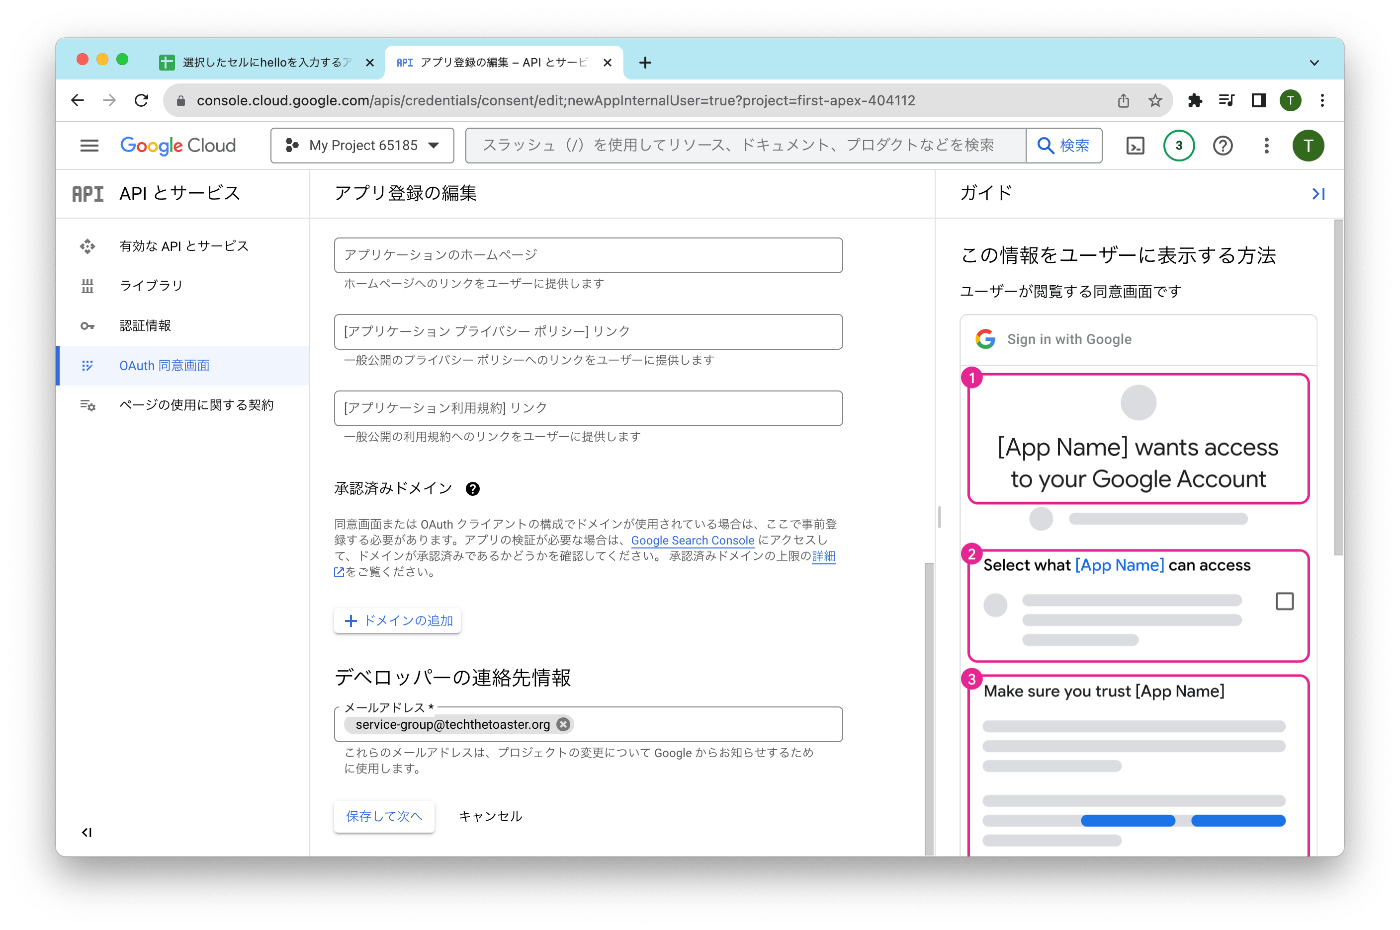Click the 検索 search button

point(1064,146)
